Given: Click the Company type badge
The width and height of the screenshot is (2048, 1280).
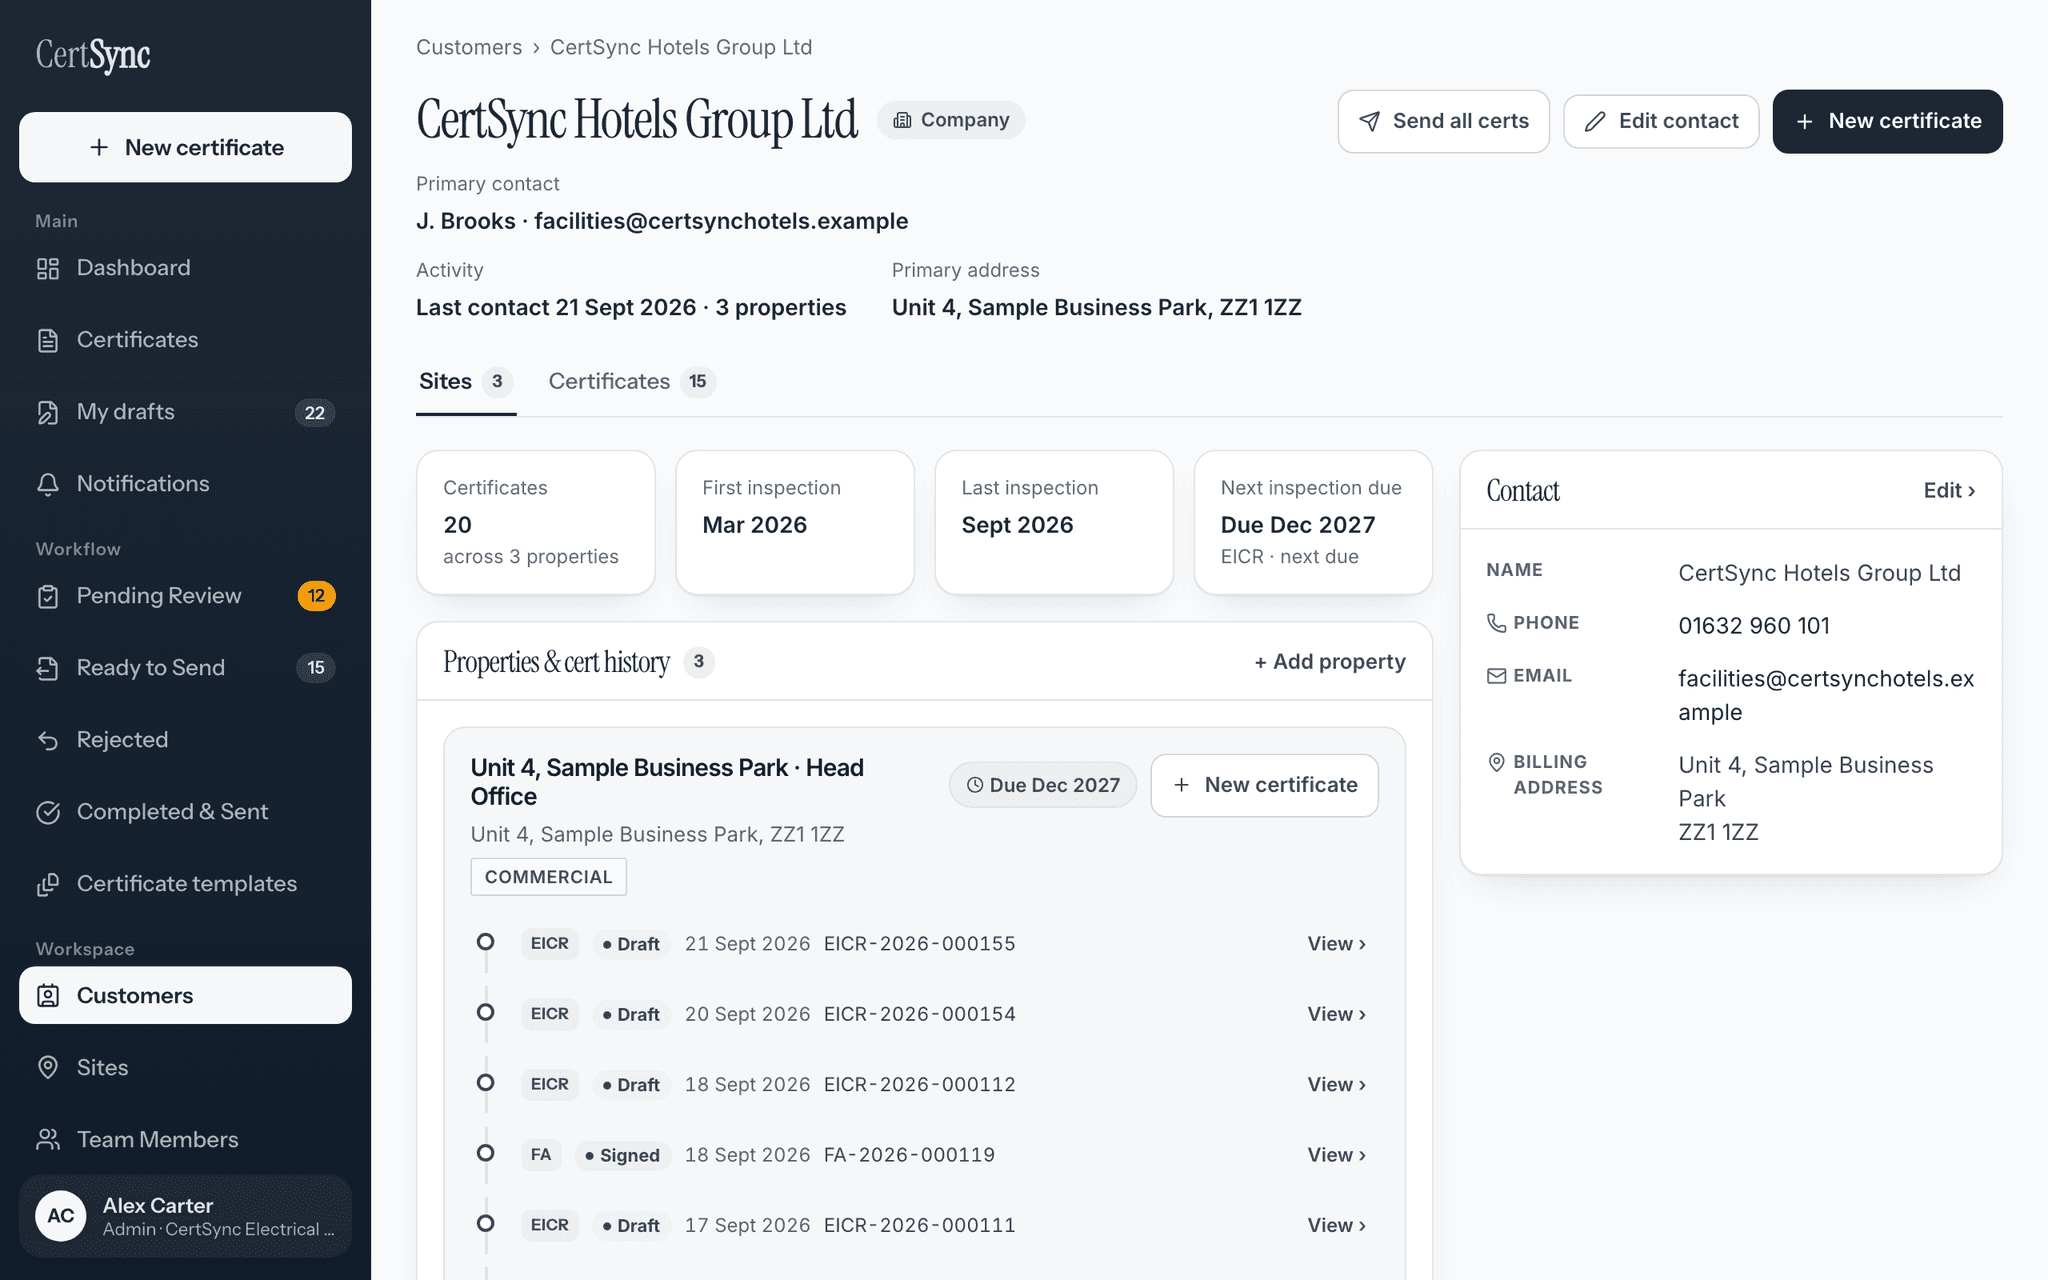Looking at the screenshot, I should [951, 120].
